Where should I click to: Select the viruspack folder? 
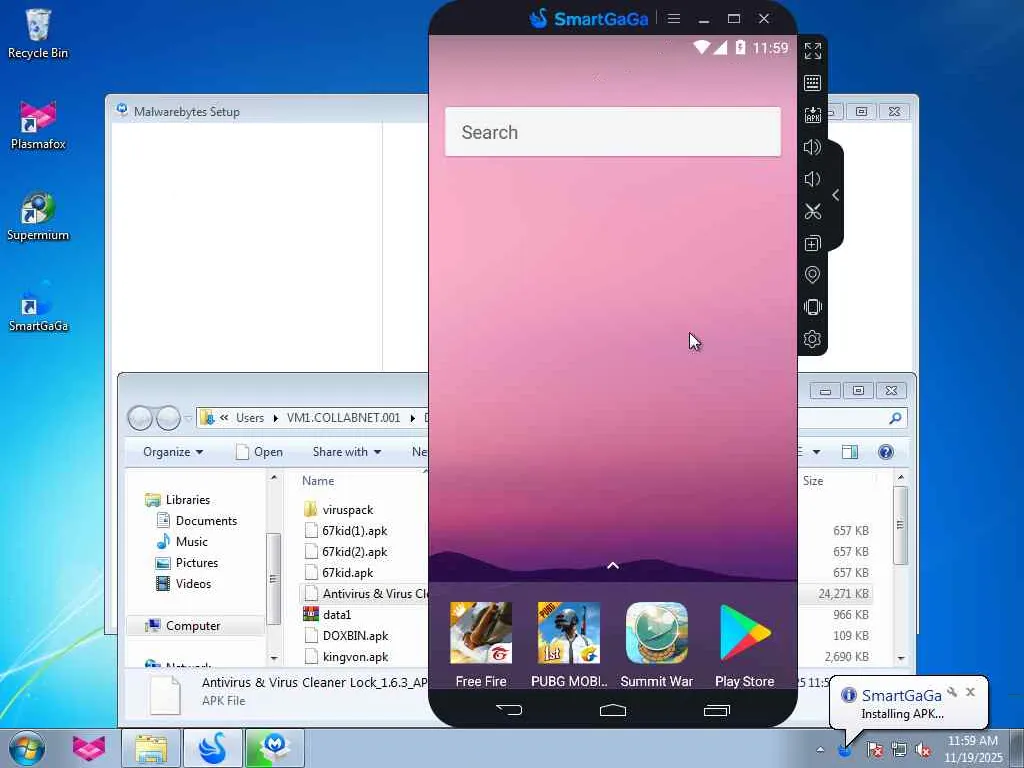pyautogui.click(x=347, y=509)
